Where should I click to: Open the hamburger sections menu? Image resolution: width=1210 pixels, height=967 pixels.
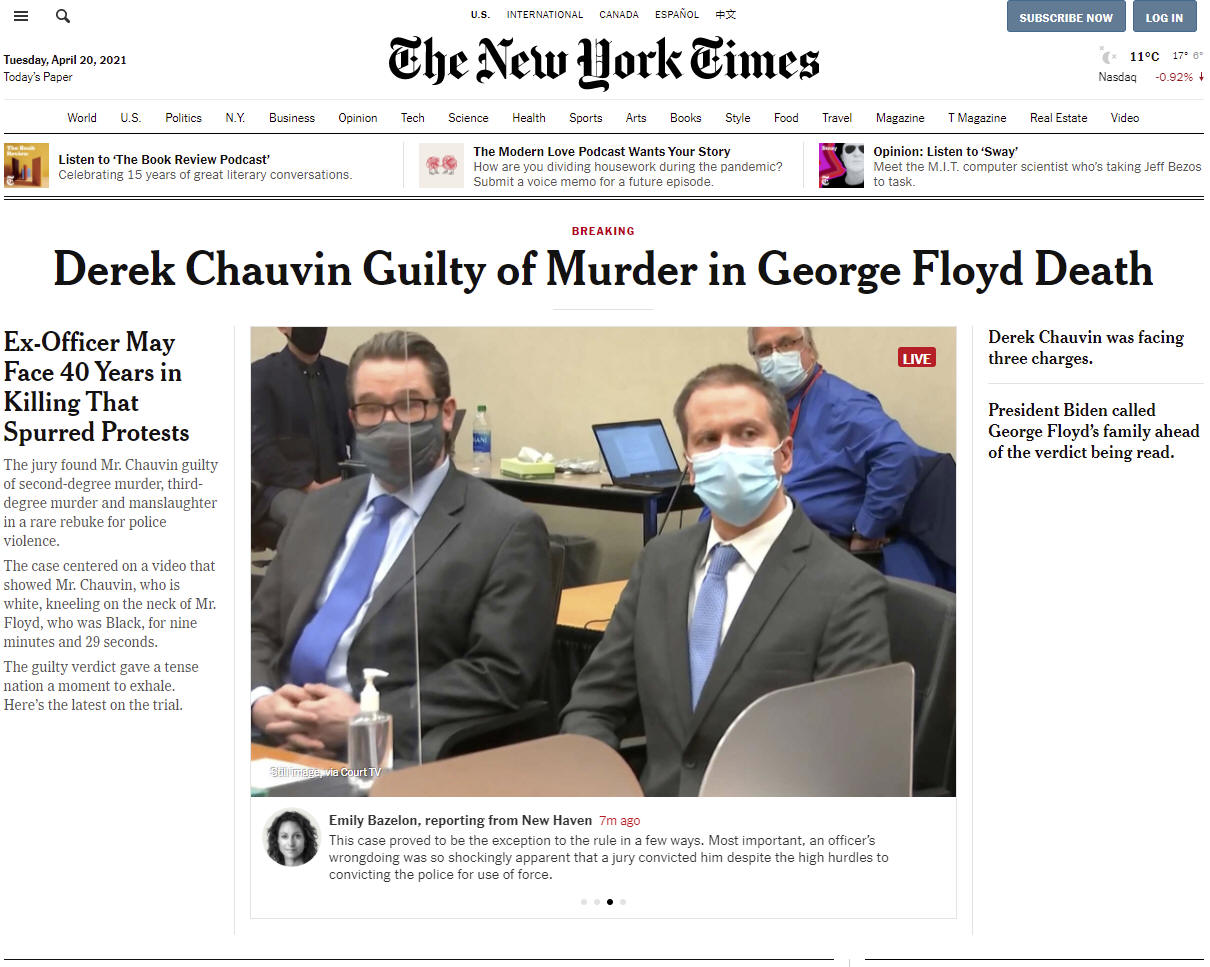tap(21, 16)
